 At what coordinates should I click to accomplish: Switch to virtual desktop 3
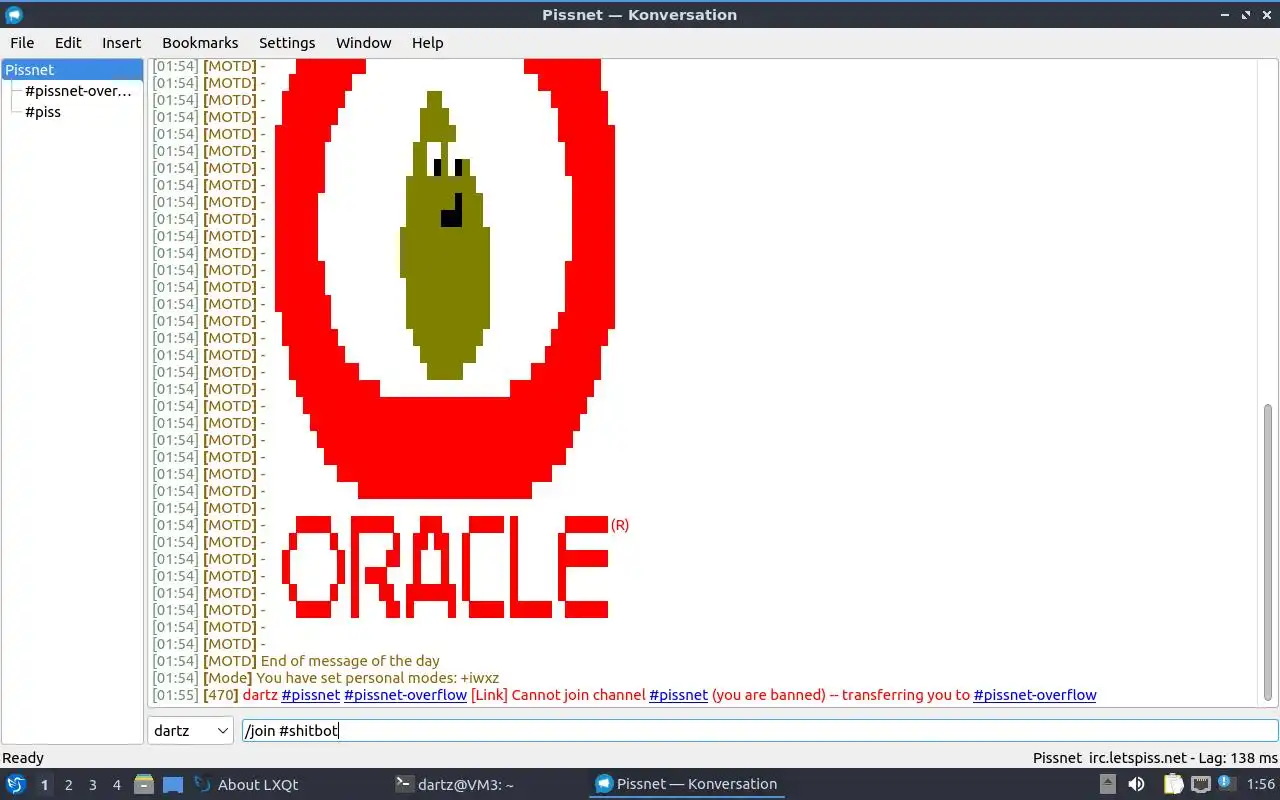(92, 785)
